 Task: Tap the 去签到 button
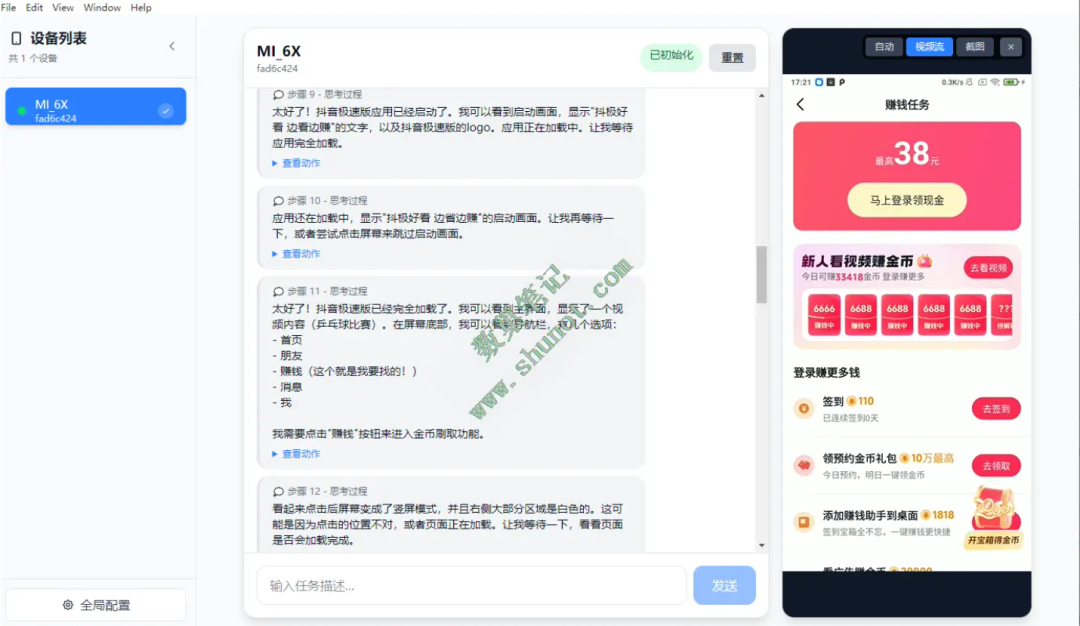[996, 408]
